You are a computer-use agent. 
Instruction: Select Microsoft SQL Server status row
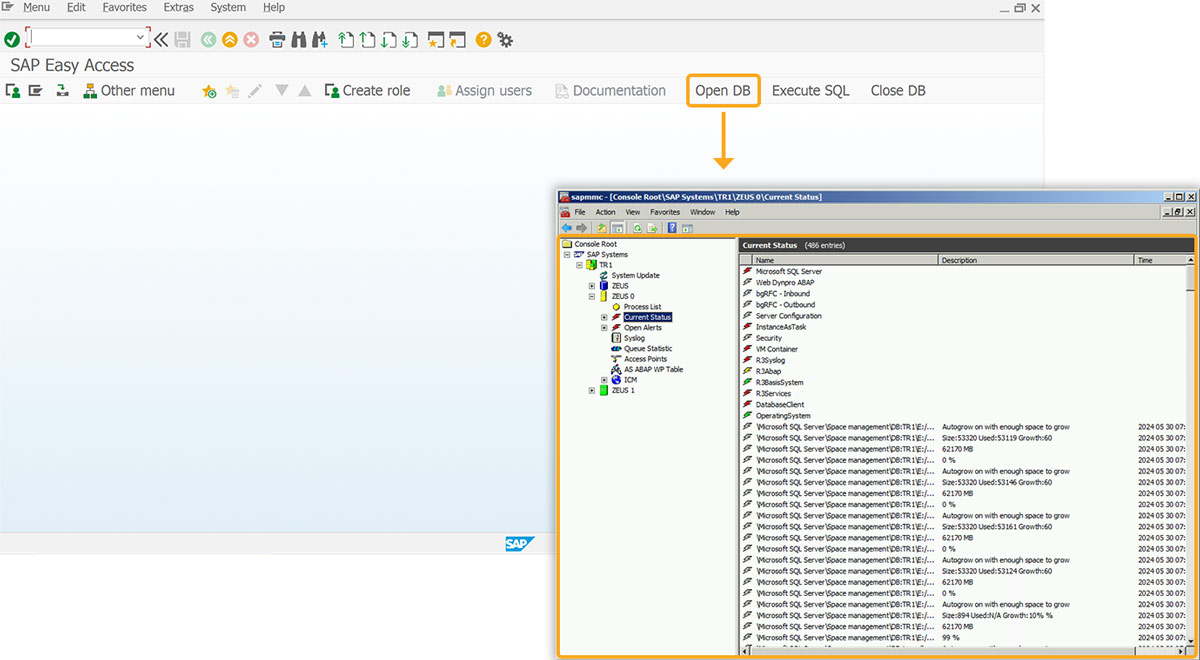[x=789, y=271]
